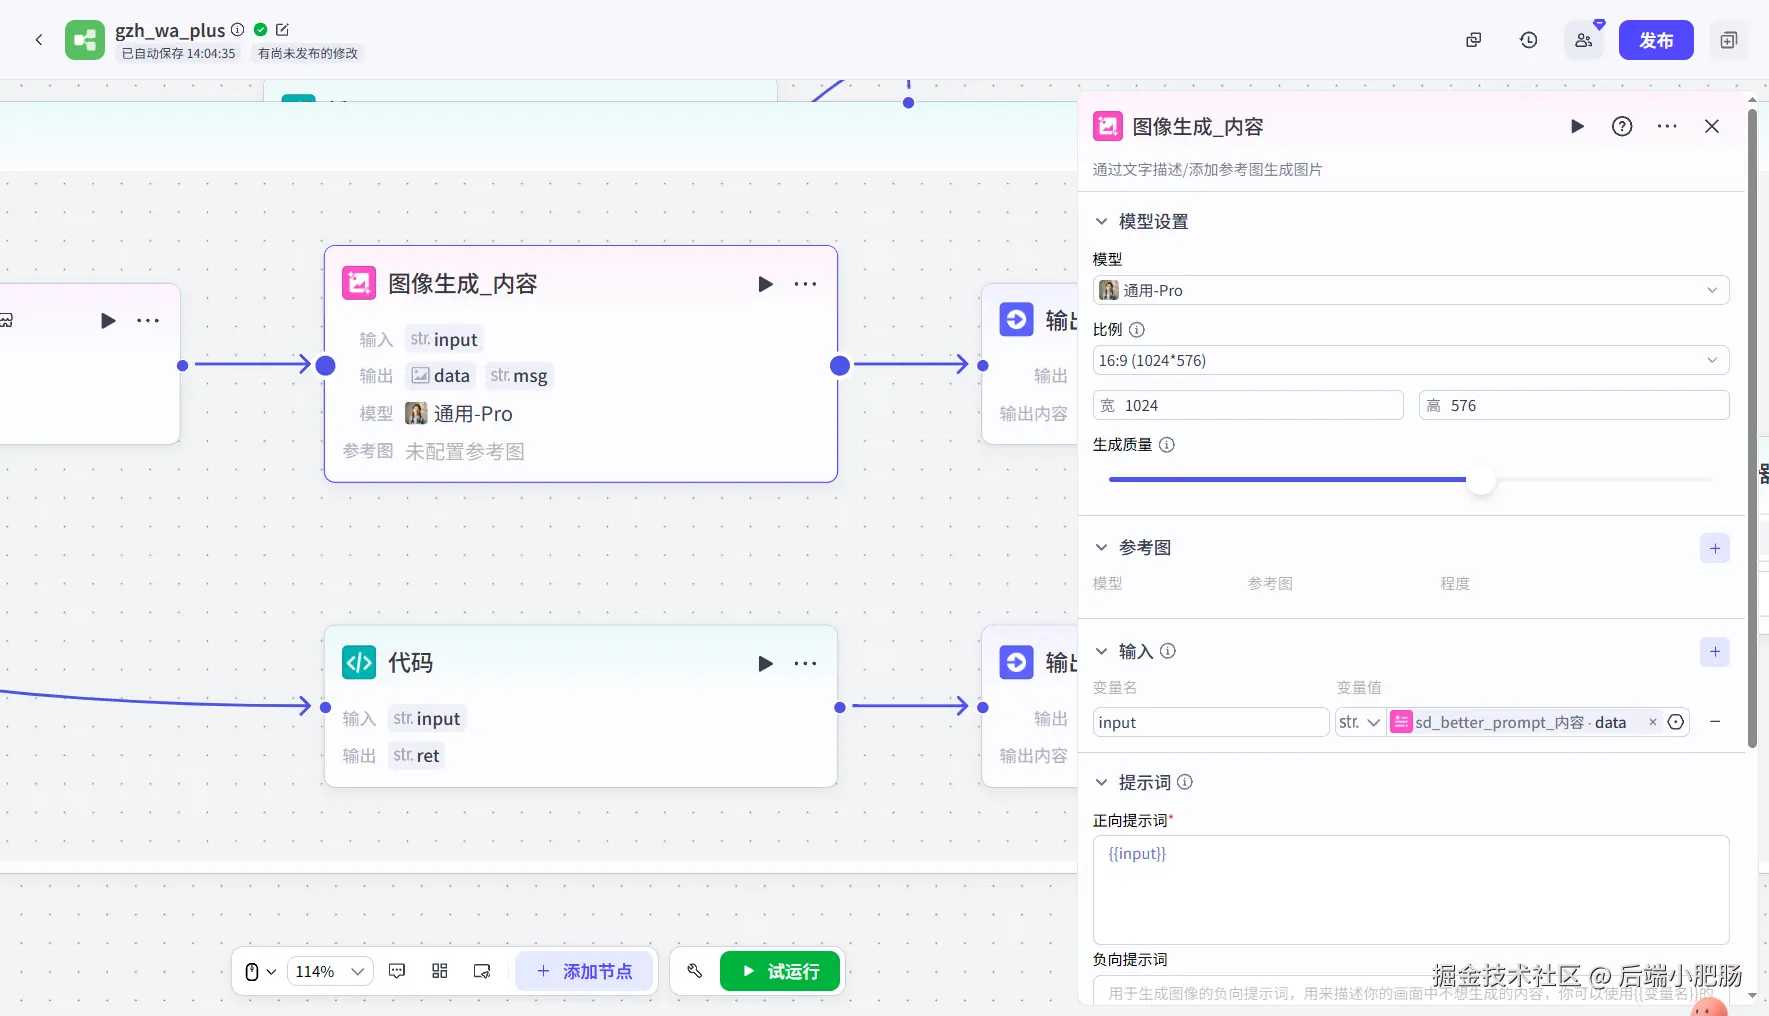The width and height of the screenshot is (1769, 1016).
Task: Click the lower output node's blue icon
Action: pos(1016,662)
